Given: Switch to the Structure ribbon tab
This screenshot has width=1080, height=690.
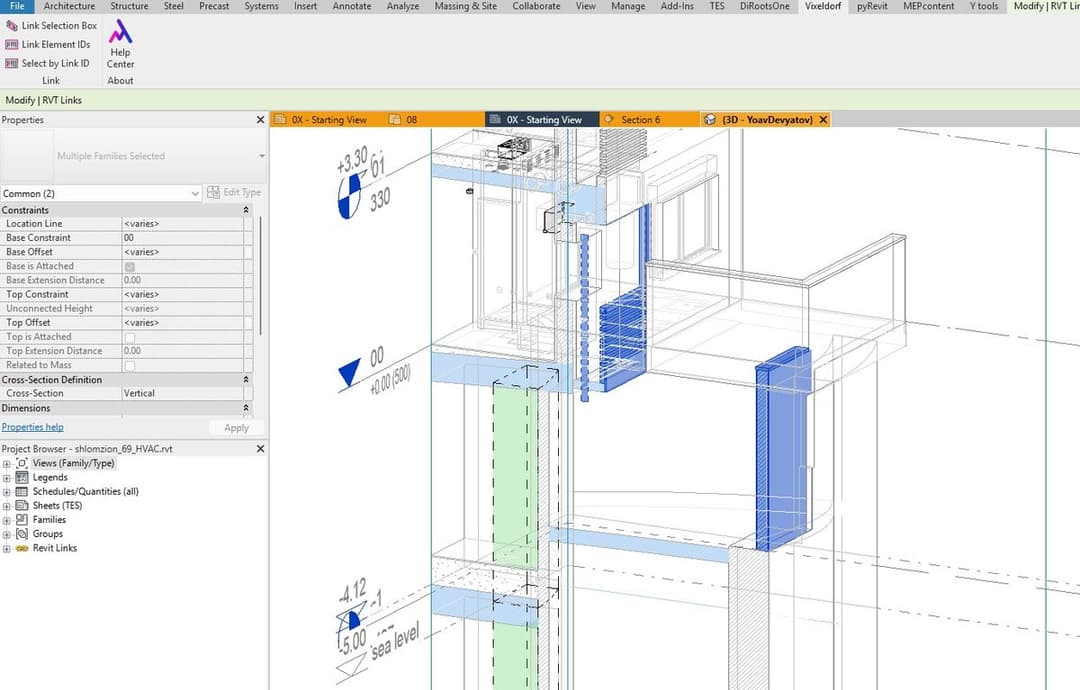Looking at the screenshot, I should [x=129, y=6].
